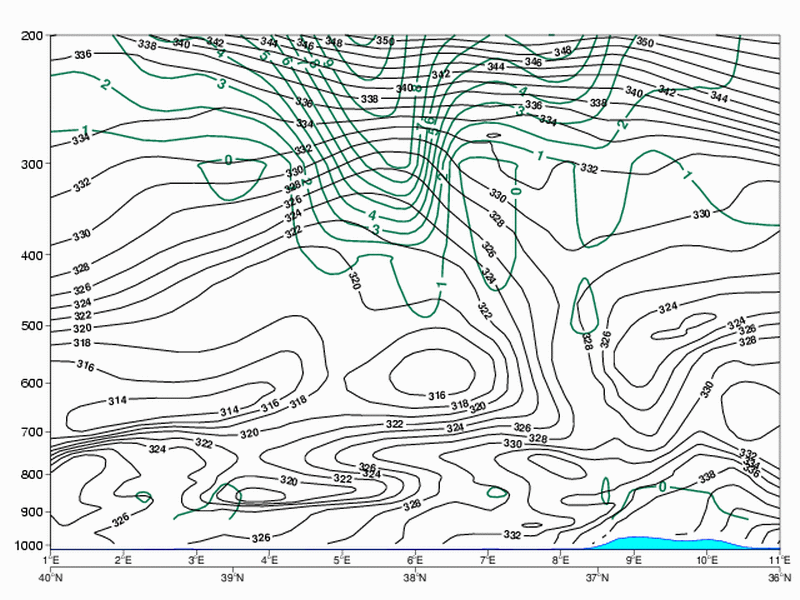Click the 36°N latitude label
Screen dimensions: 800x600
pos(779,578)
